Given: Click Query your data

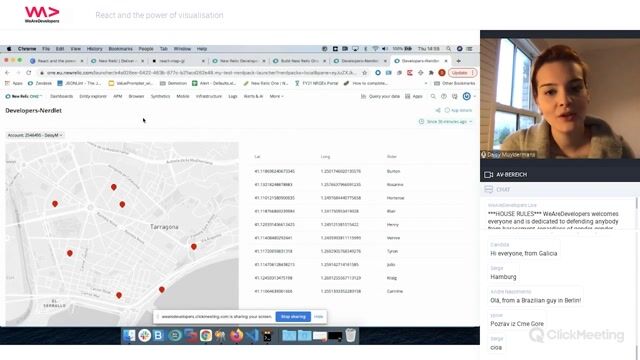Looking at the screenshot, I should (x=380, y=96).
